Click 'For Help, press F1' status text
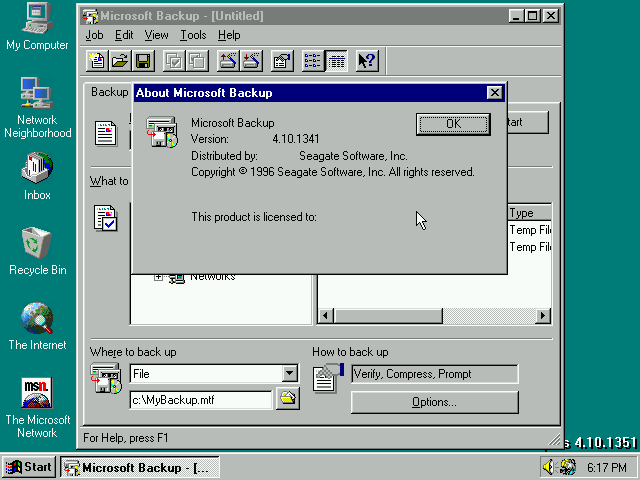Image resolution: width=640 pixels, height=480 pixels. coord(126,438)
